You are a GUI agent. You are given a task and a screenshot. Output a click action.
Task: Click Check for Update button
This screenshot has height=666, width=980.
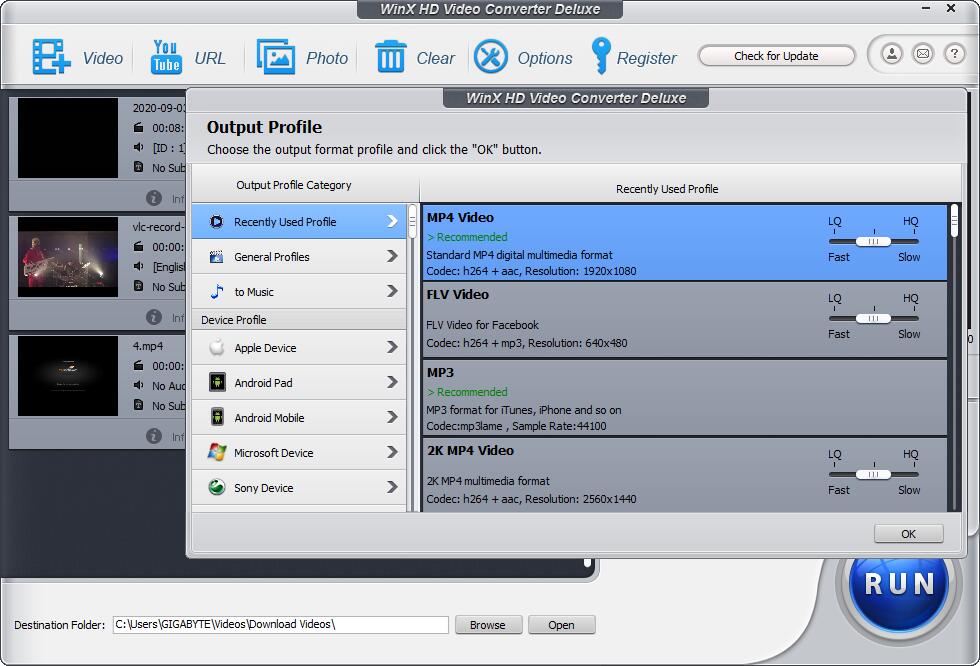click(776, 56)
